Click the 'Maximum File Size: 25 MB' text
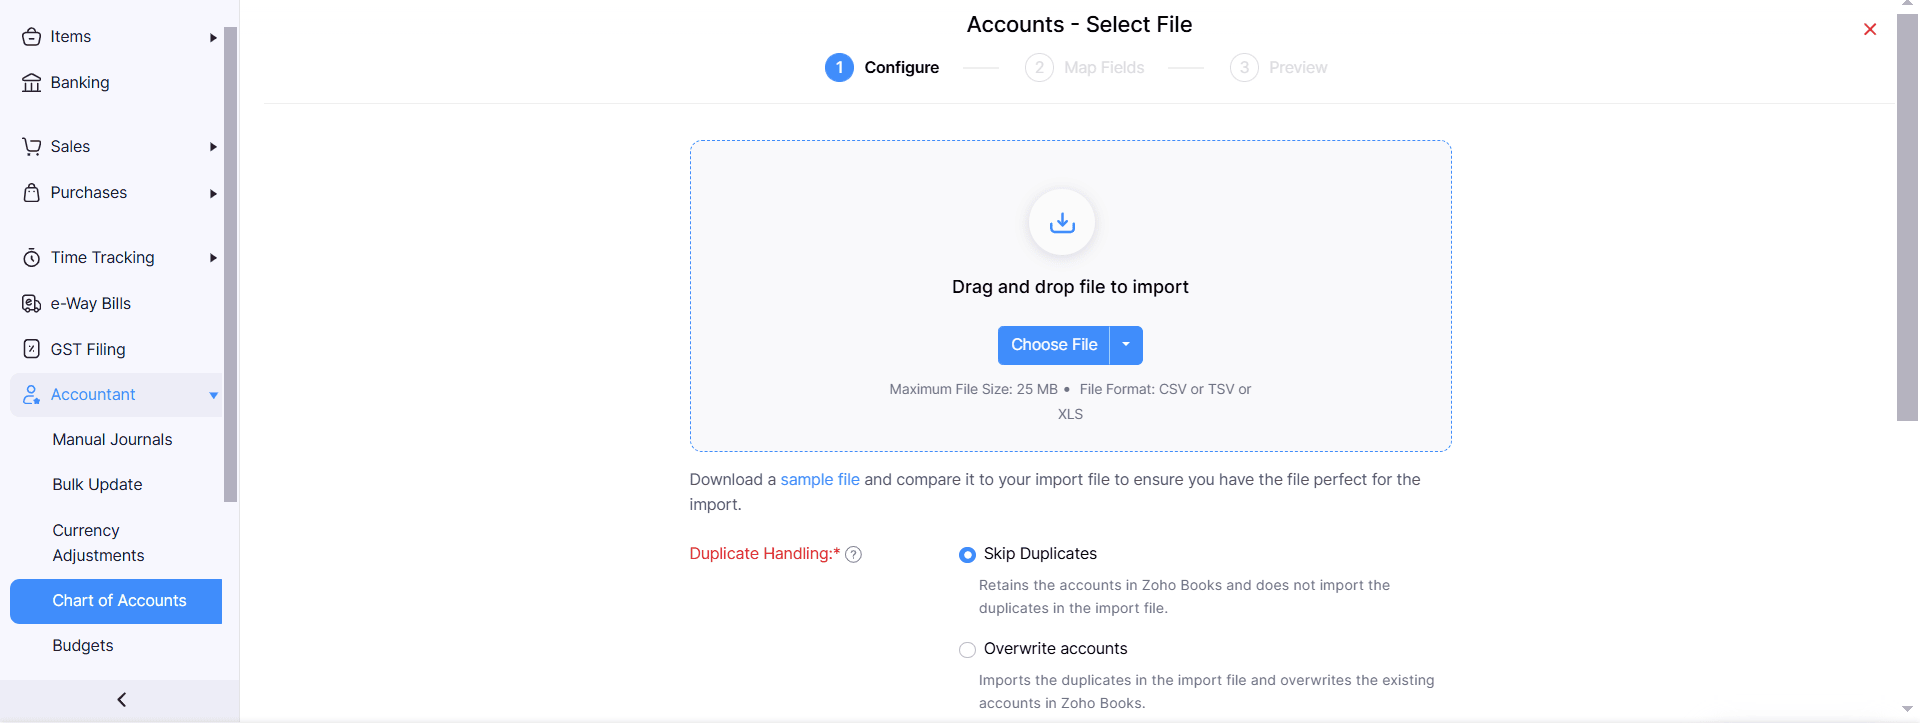The image size is (1920, 723). point(973,390)
